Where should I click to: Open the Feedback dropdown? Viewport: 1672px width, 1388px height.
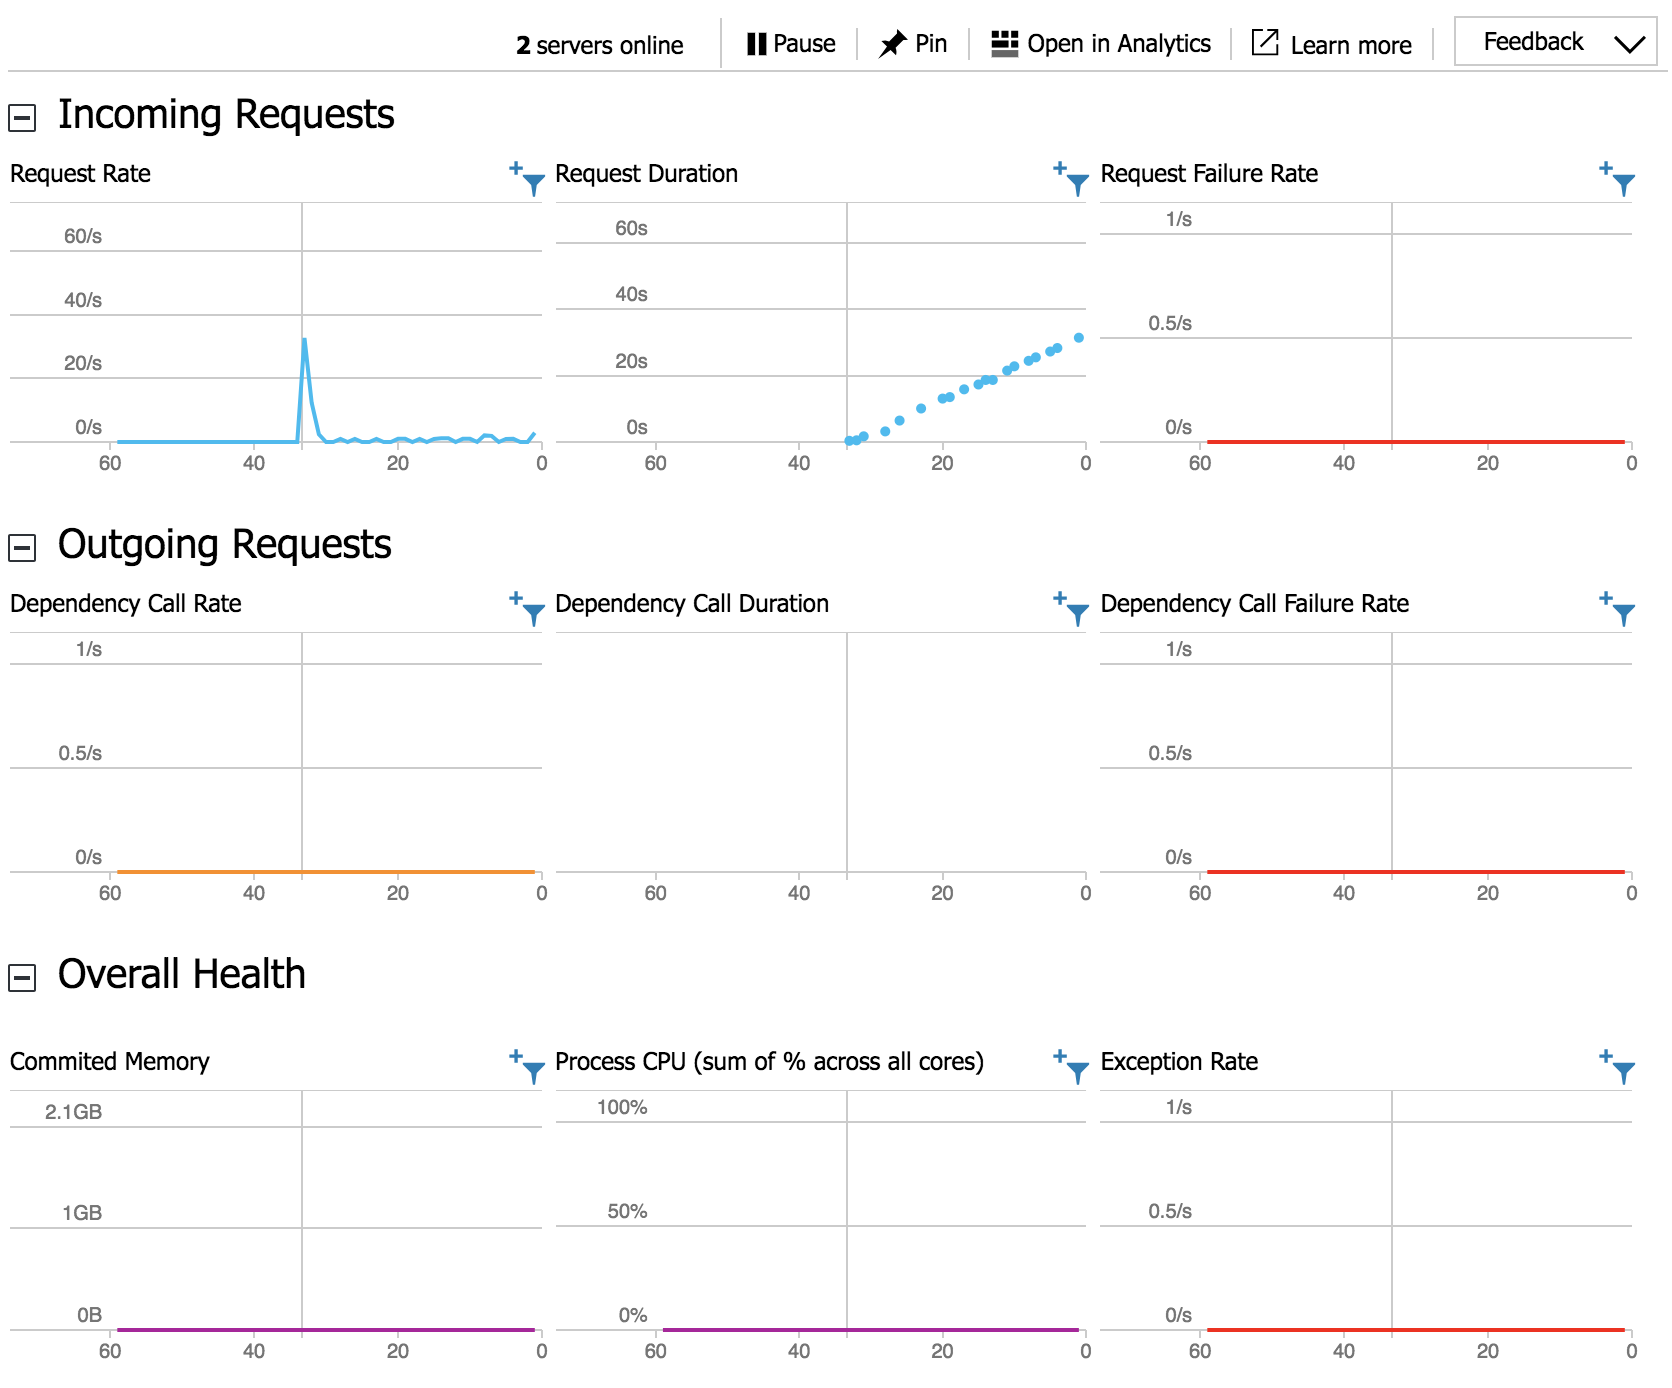tap(1555, 42)
